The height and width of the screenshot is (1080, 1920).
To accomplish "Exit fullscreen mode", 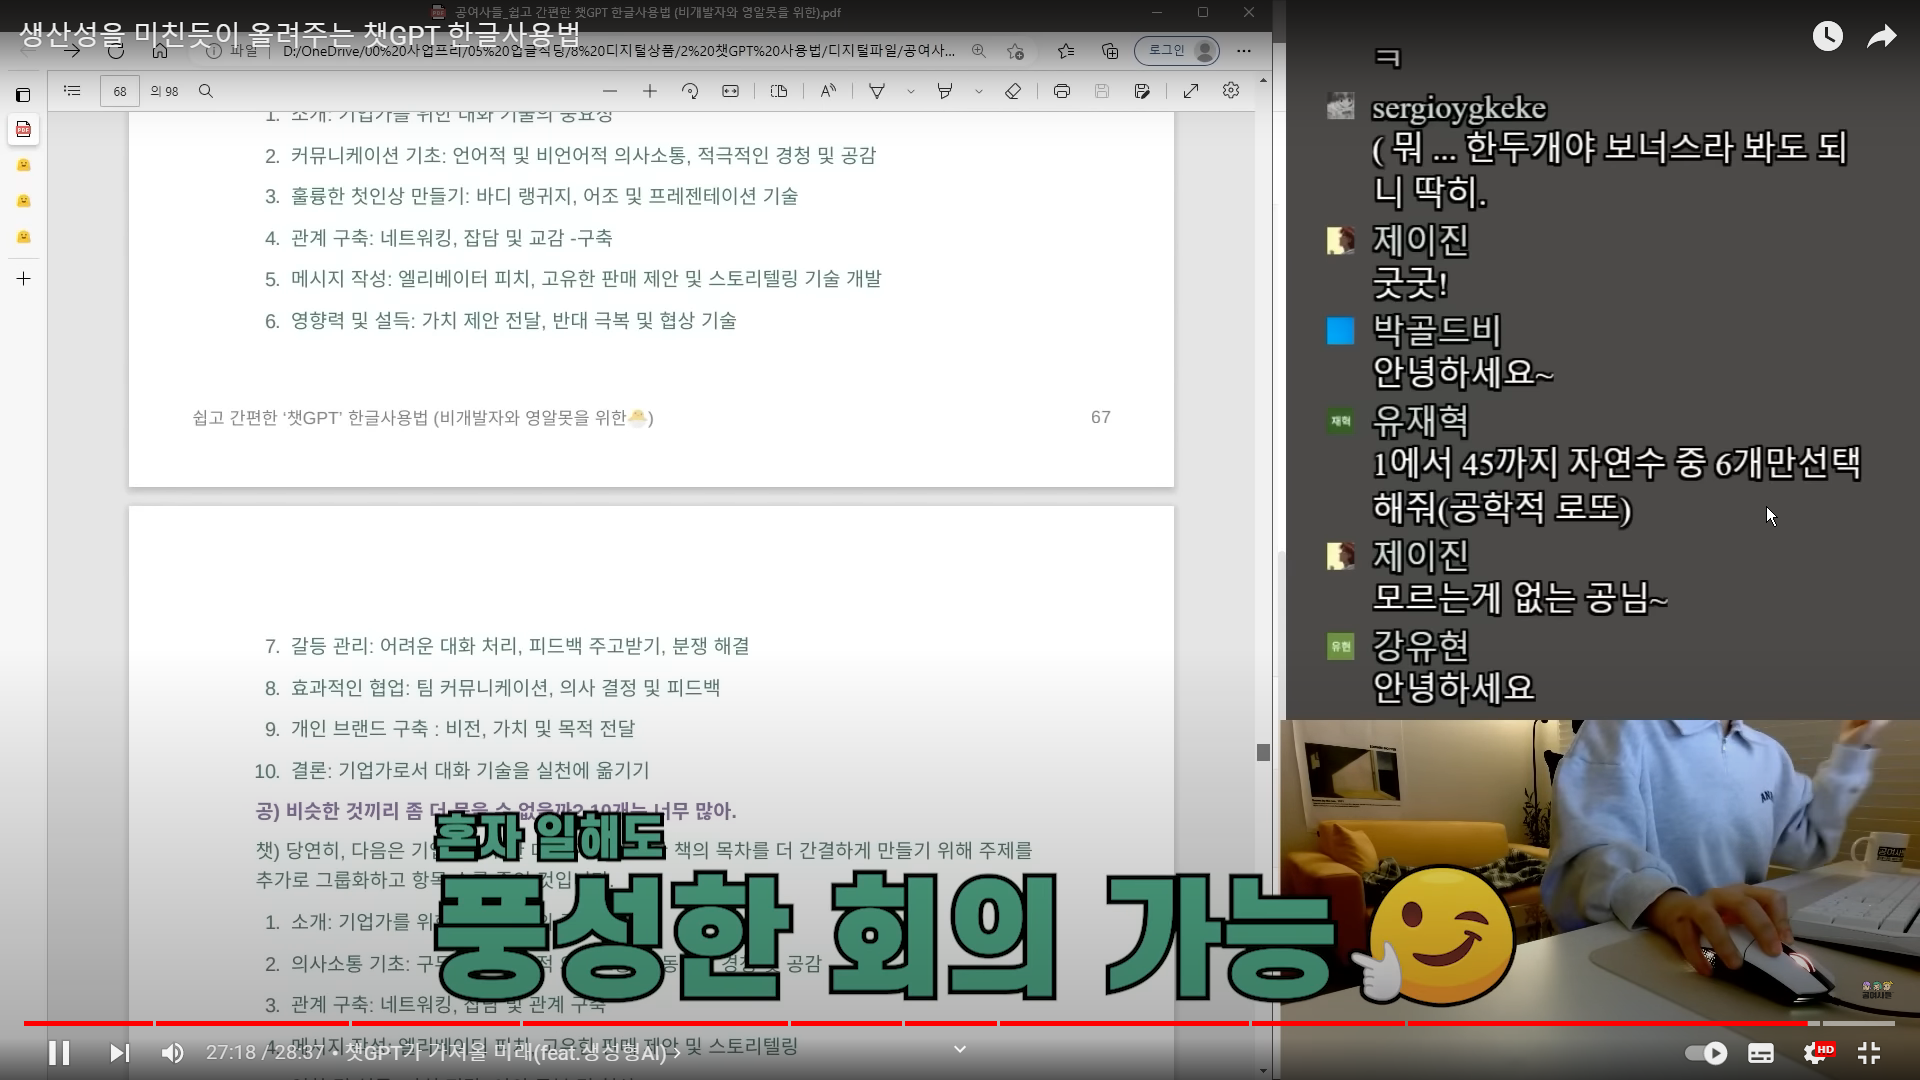I will (1869, 1053).
